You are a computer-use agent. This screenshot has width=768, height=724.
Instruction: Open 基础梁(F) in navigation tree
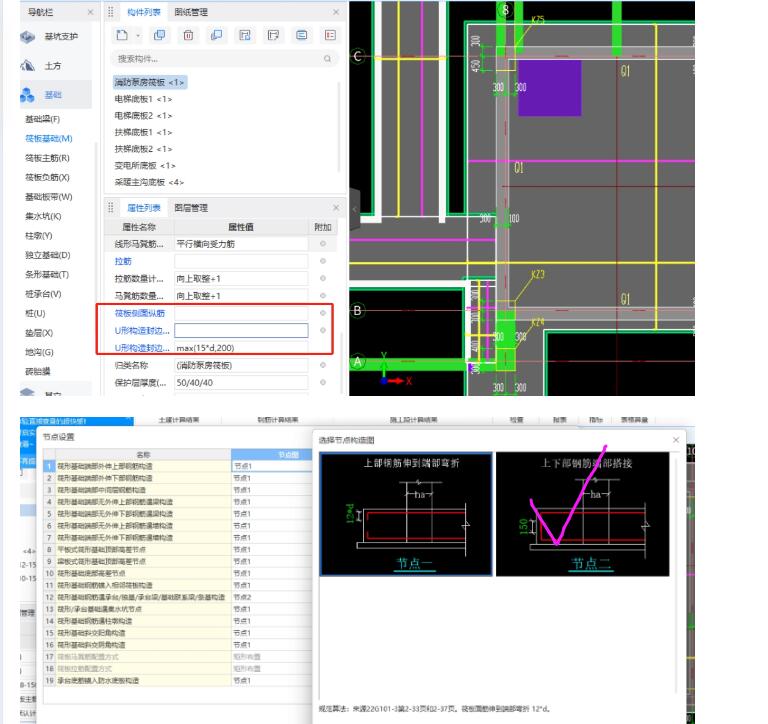pos(43,119)
